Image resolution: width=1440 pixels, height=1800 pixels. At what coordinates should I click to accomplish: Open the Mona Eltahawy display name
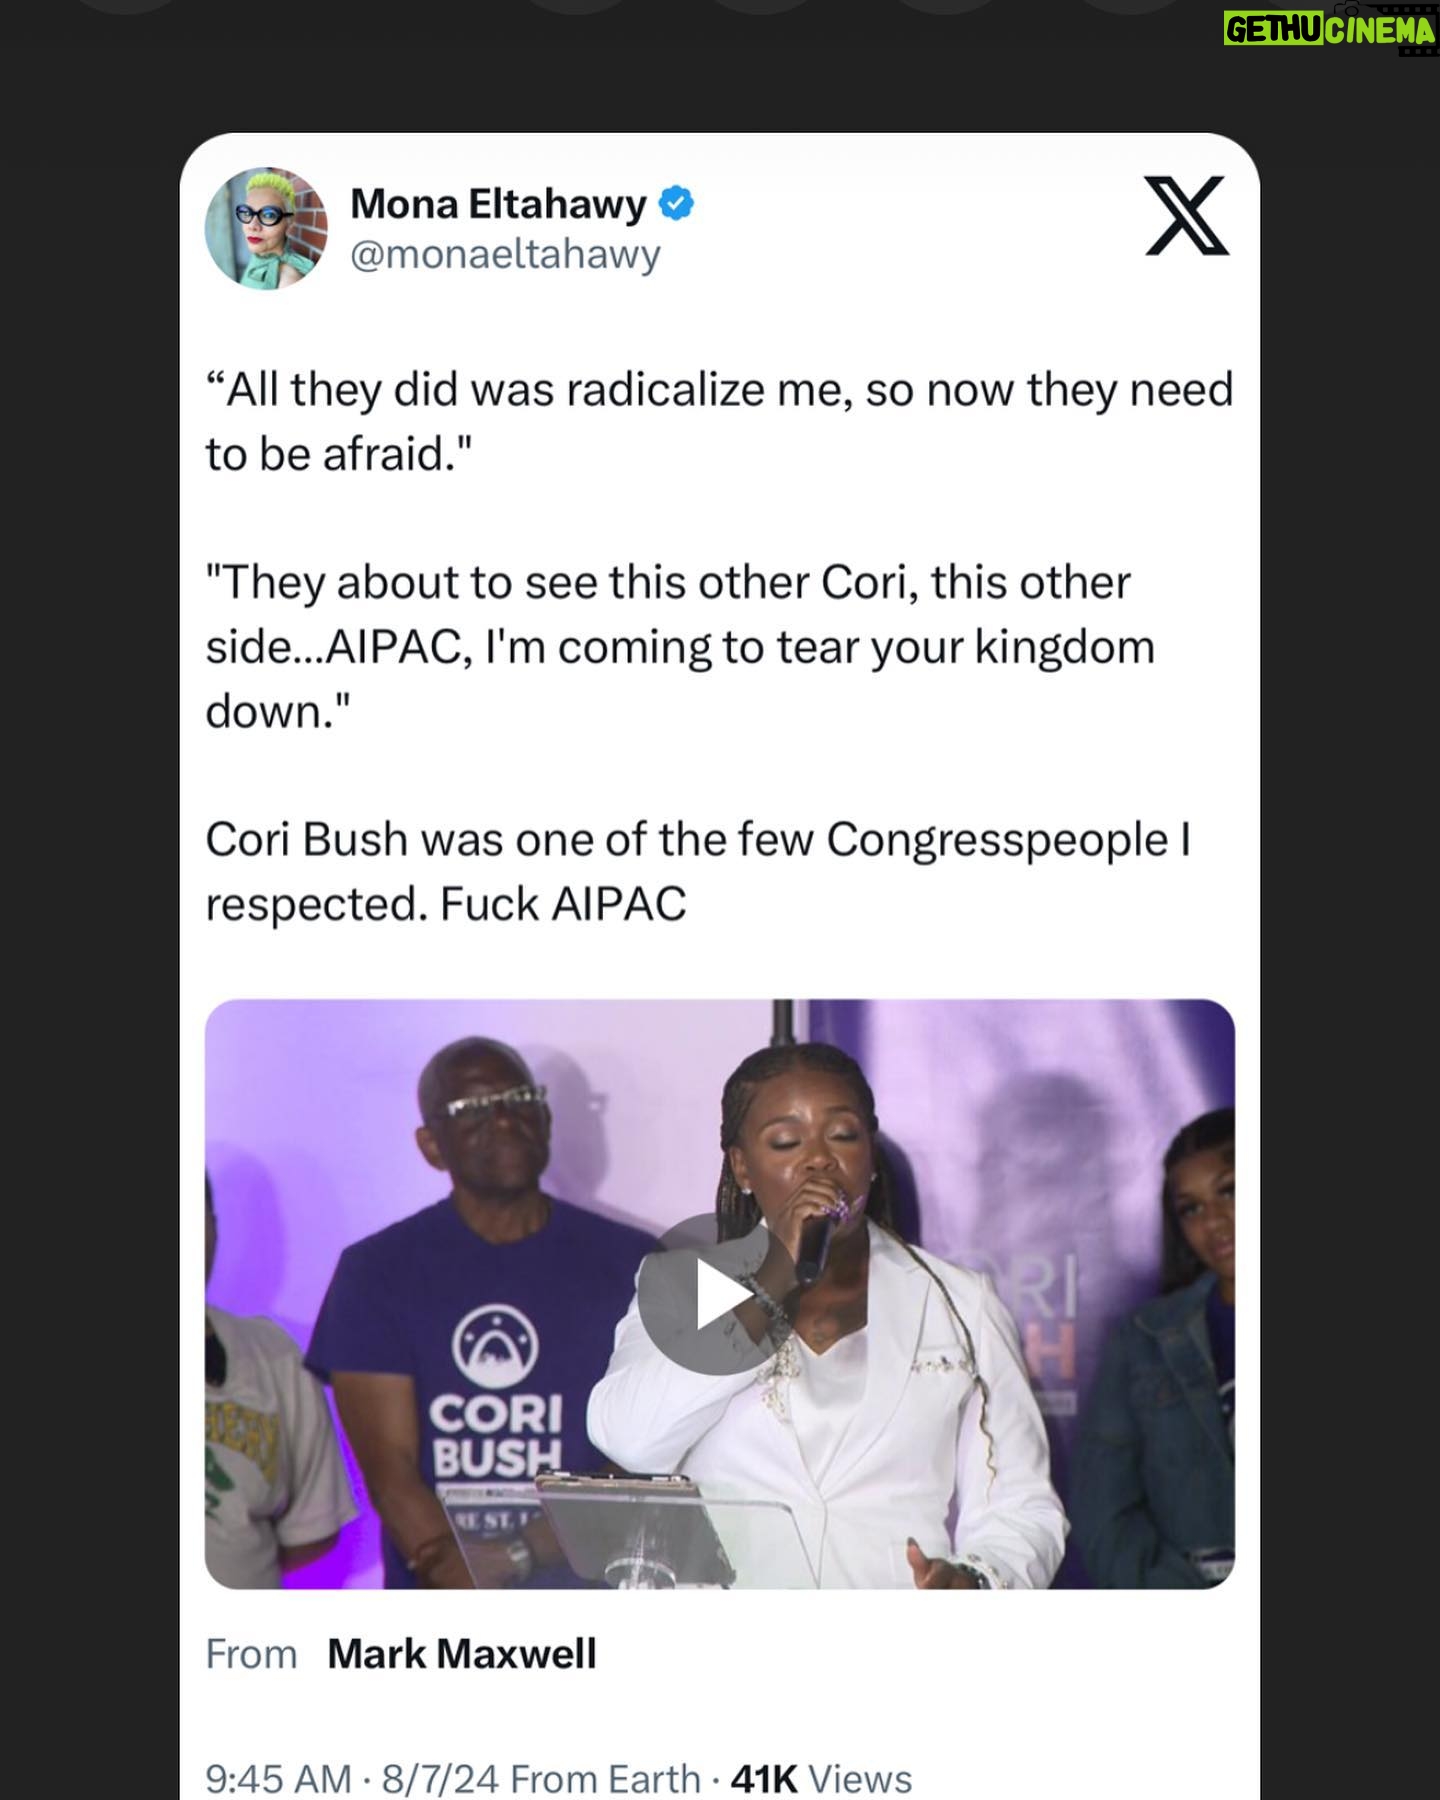(x=498, y=204)
